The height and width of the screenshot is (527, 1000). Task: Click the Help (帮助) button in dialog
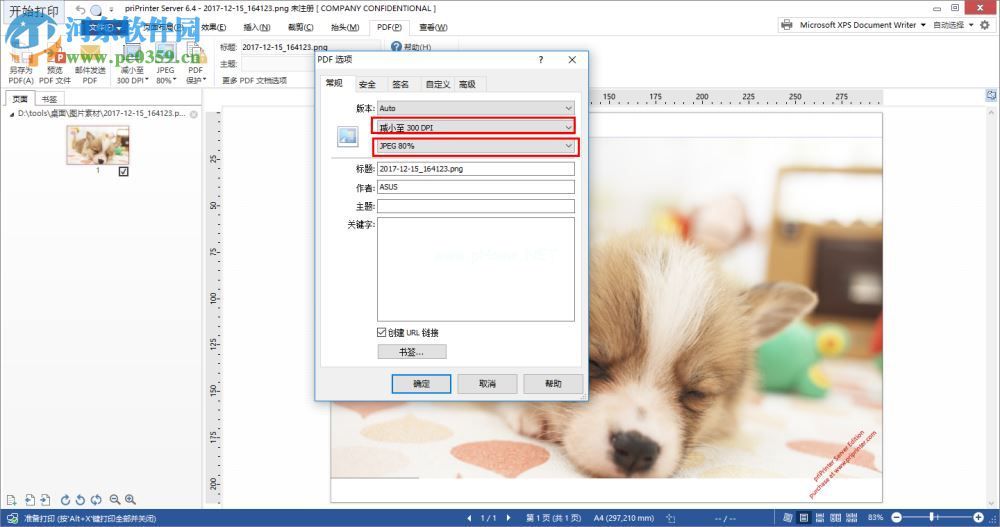[x=553, y=383]
